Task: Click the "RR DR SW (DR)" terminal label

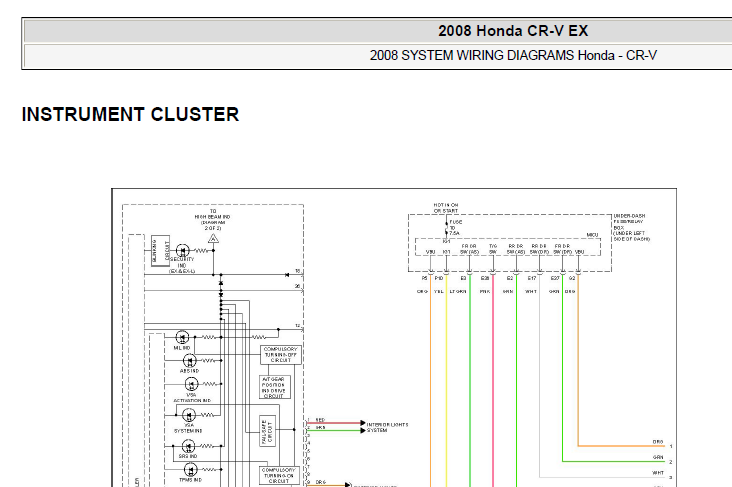Action: pyautogui.click(x=539, y=249)
